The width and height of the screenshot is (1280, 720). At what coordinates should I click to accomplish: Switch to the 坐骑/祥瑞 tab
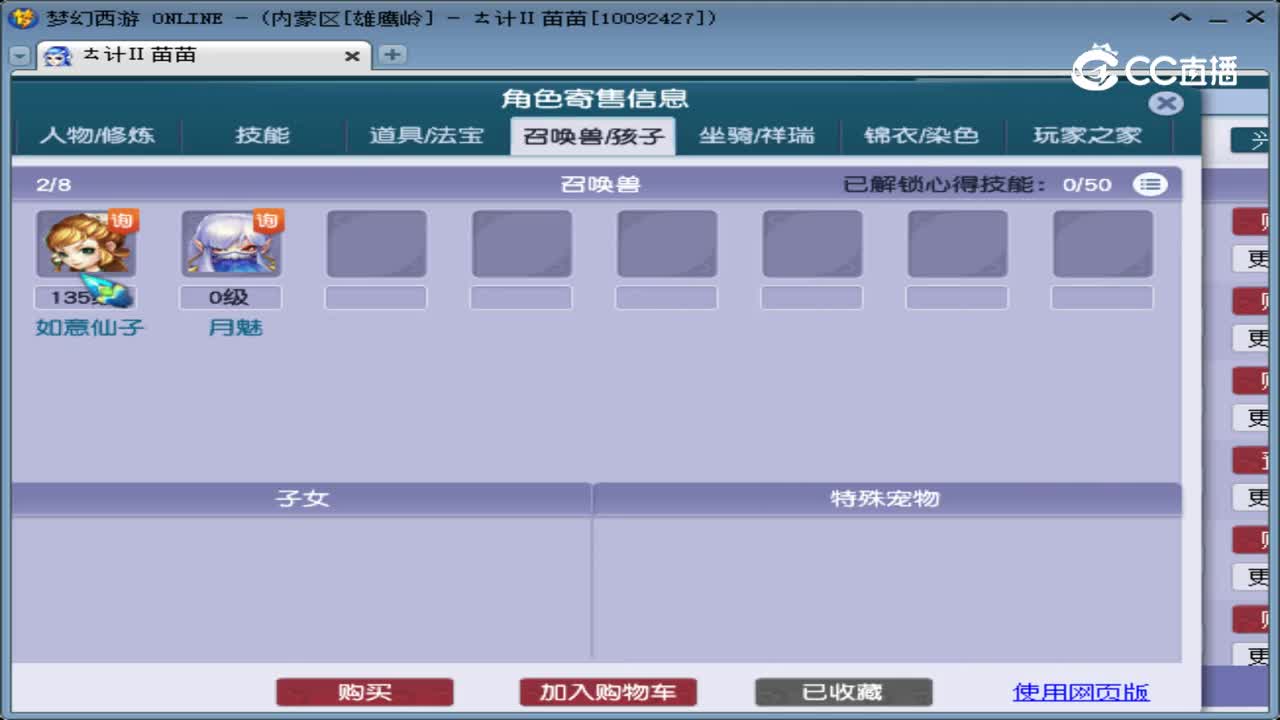(757, 135)
